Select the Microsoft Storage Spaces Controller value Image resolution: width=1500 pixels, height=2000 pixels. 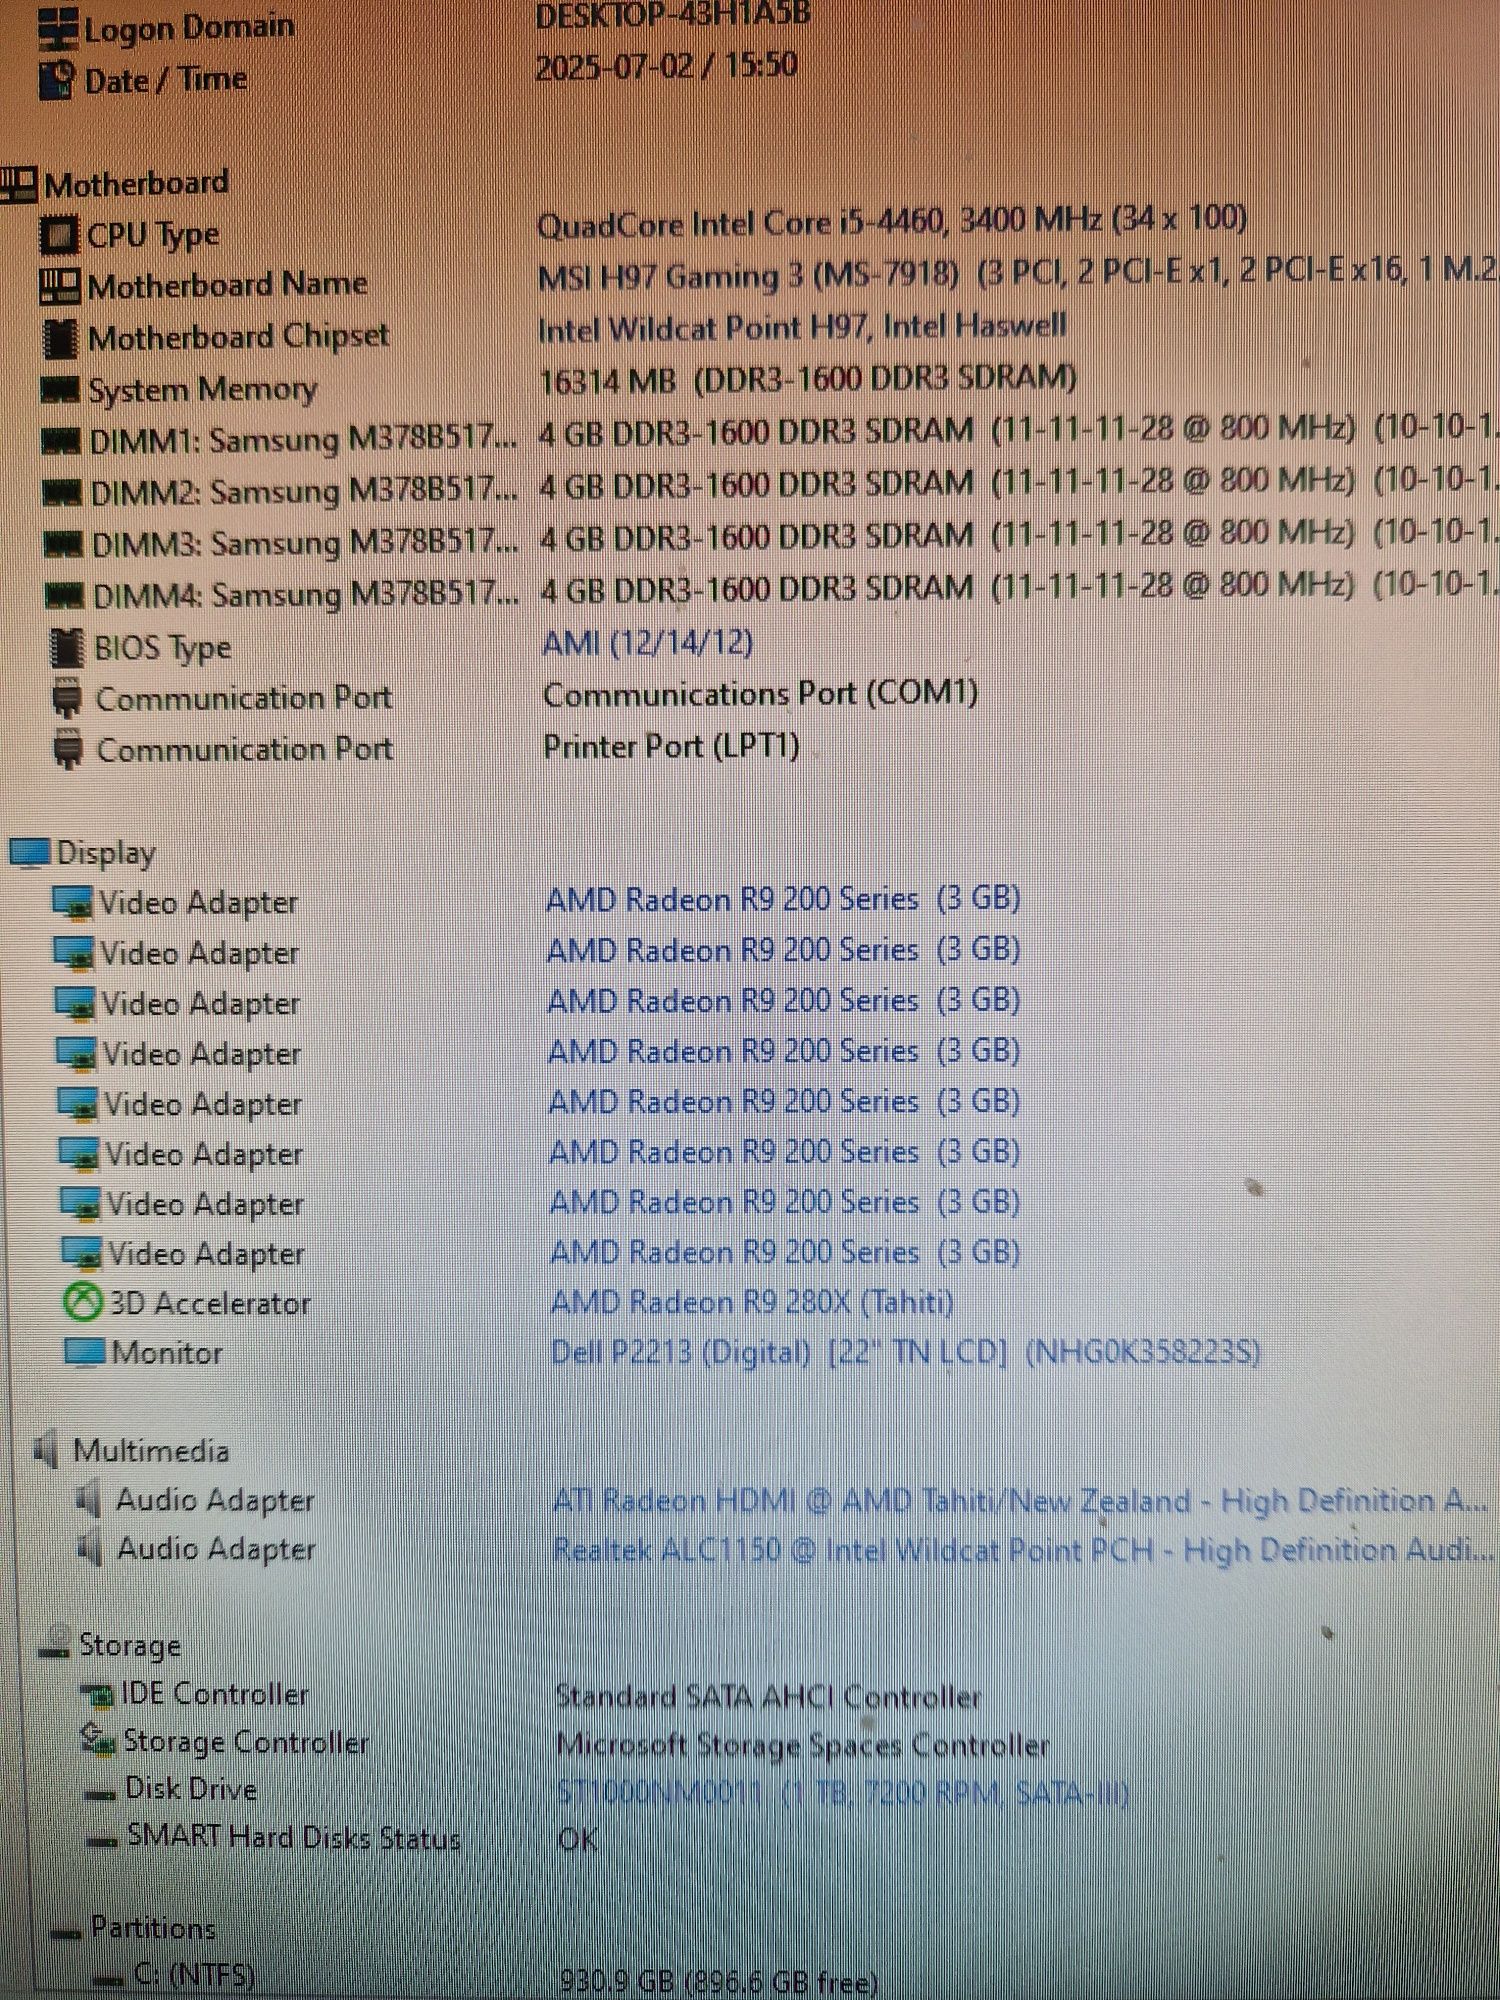pos(803,1745)
